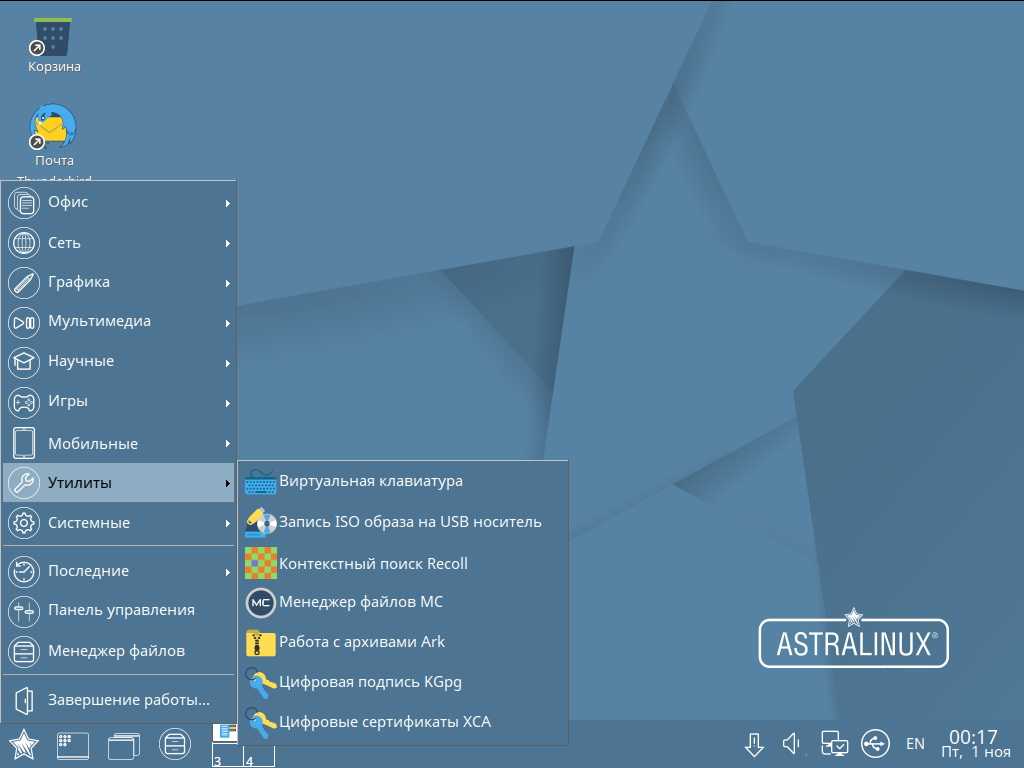This screenshot has height=768, width=1024.
Task: Expand the Офис submenu
Action: tap(118, 202)
